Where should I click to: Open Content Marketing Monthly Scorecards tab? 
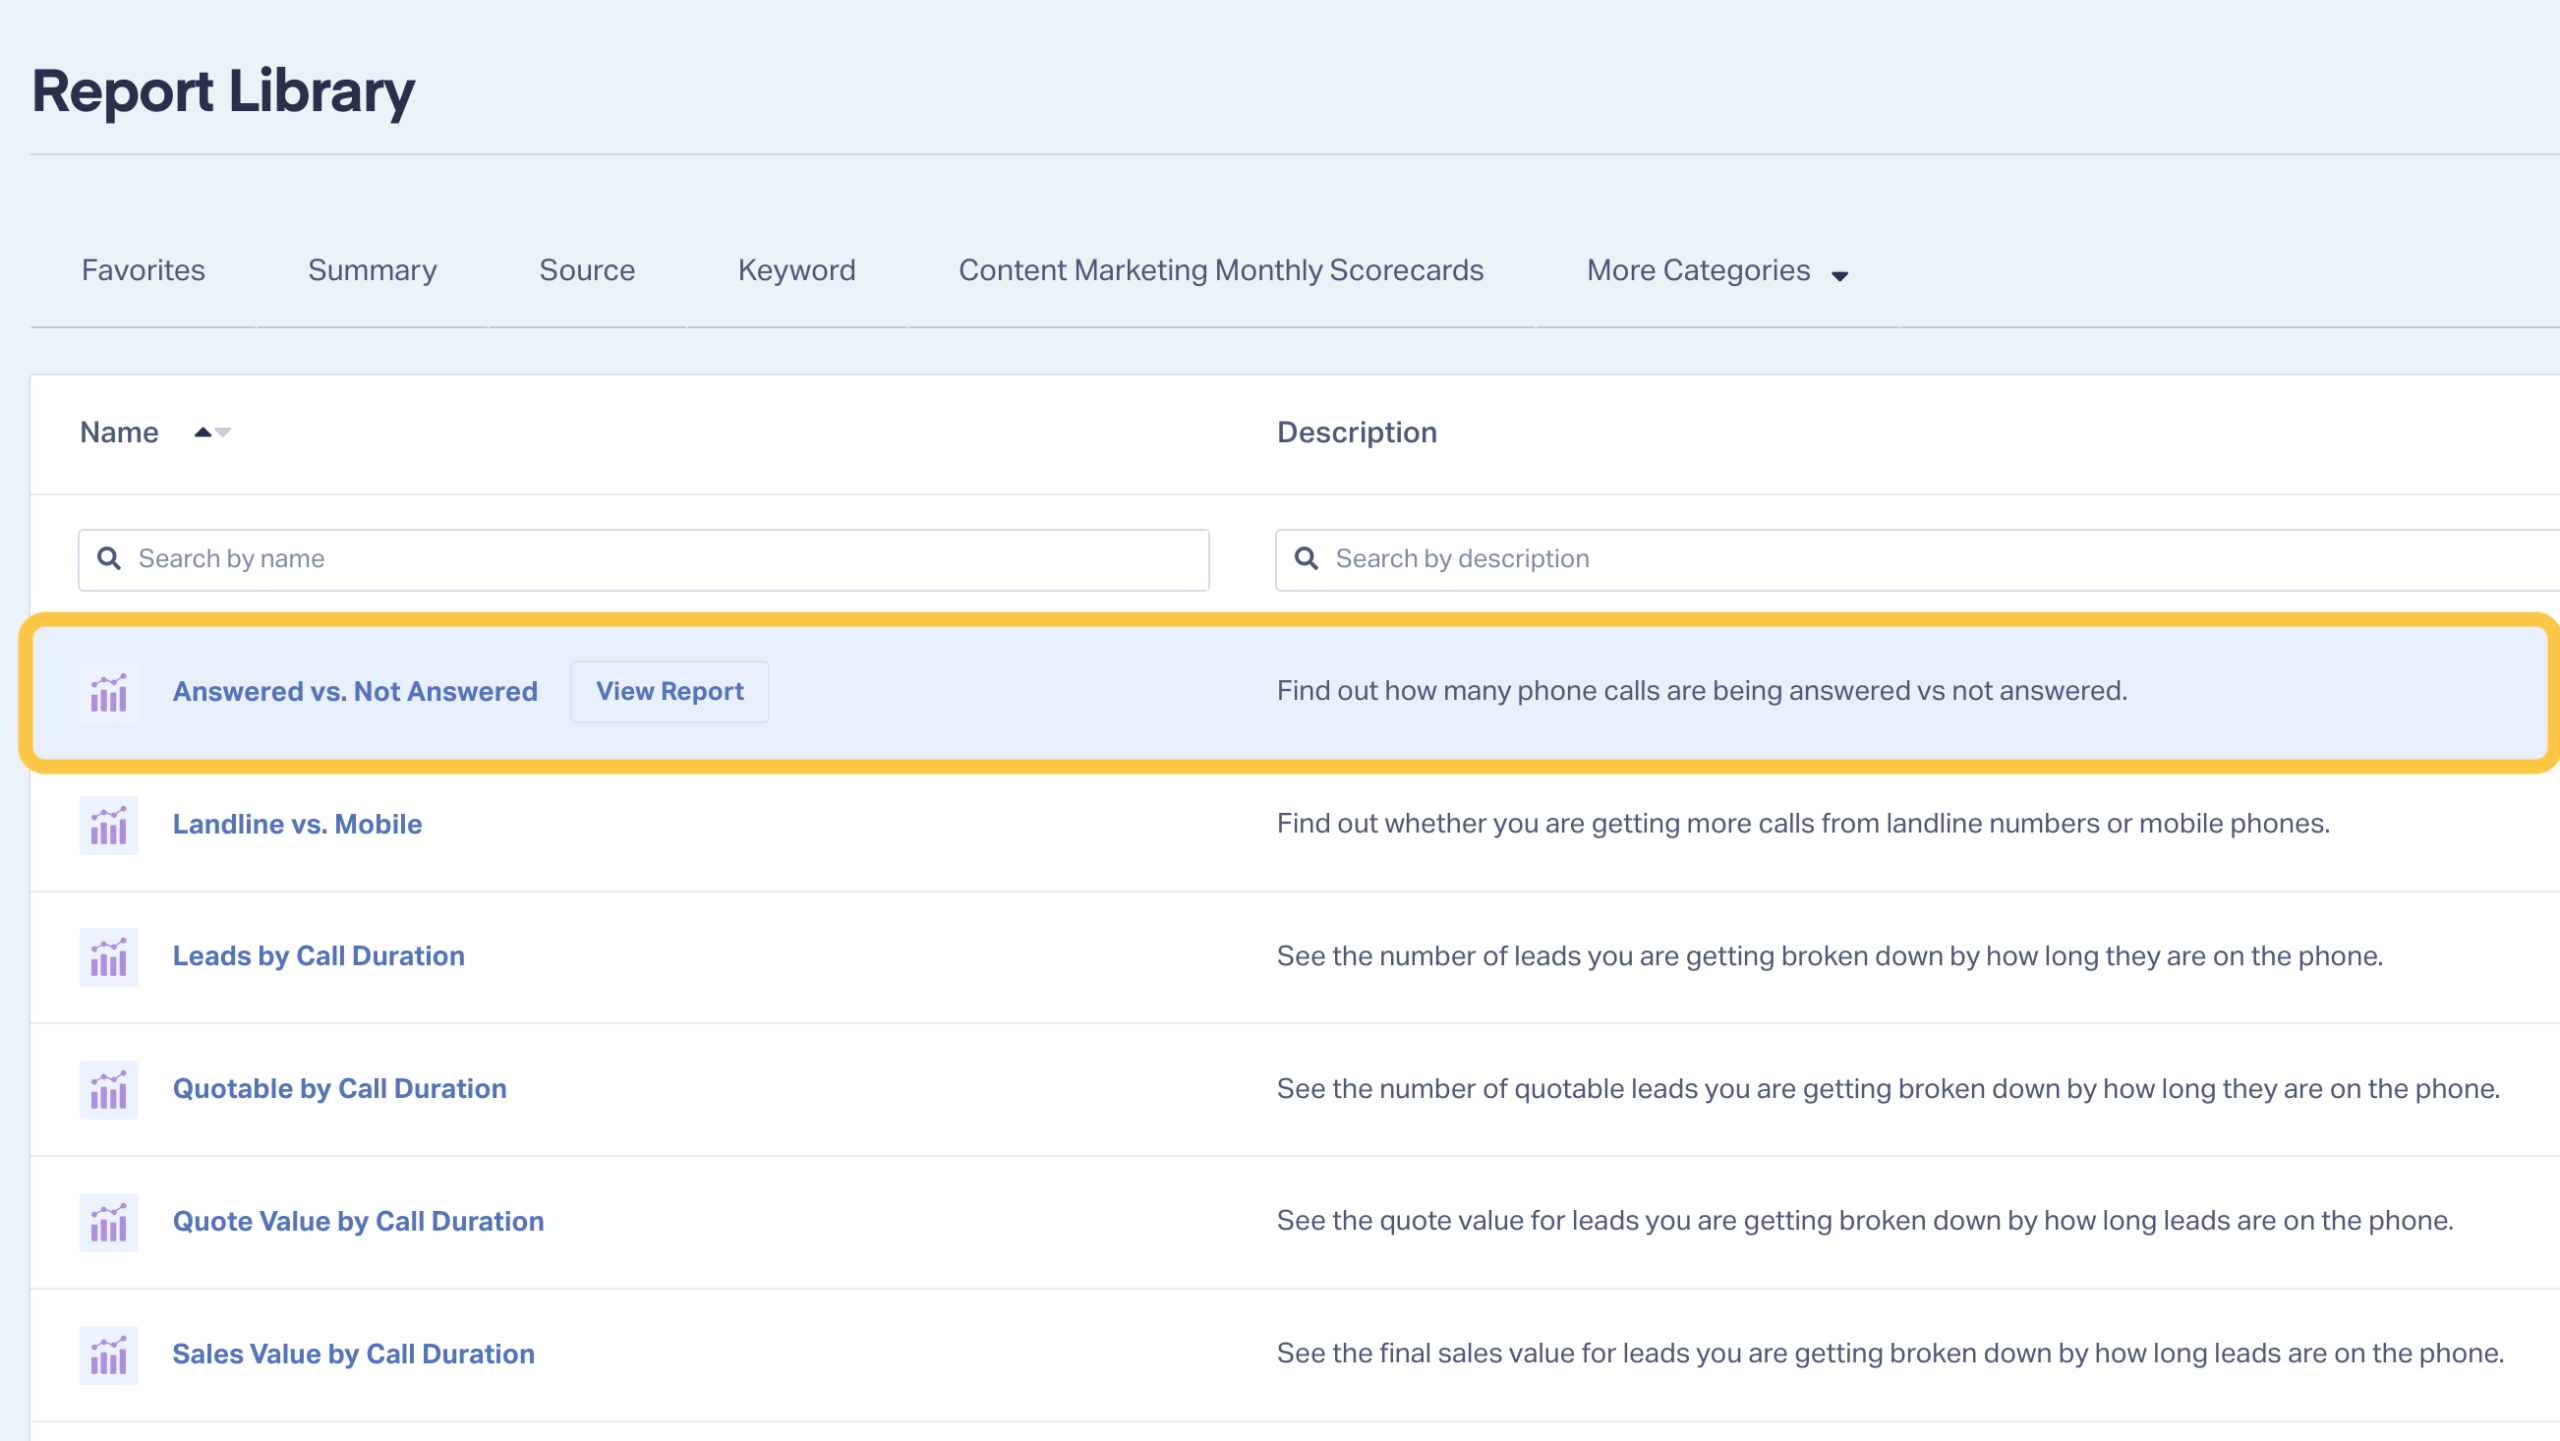click(x=1221, y=270)
